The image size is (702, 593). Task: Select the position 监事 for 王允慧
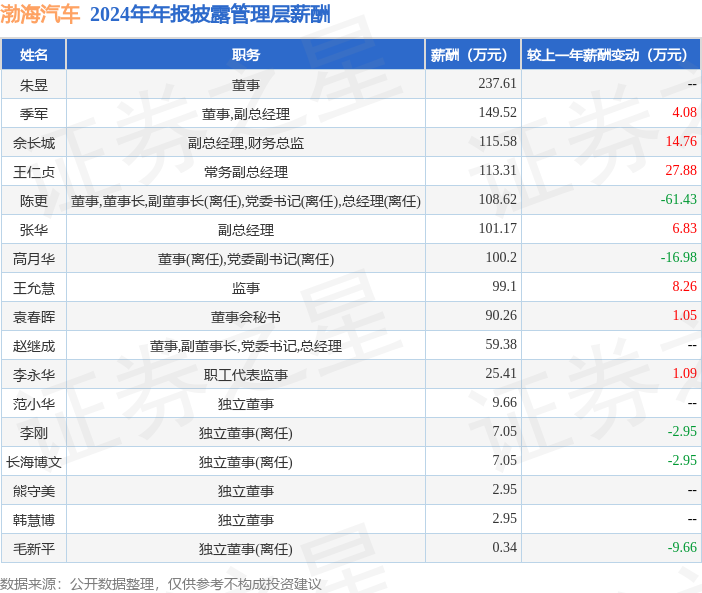(x=246, y=288)
